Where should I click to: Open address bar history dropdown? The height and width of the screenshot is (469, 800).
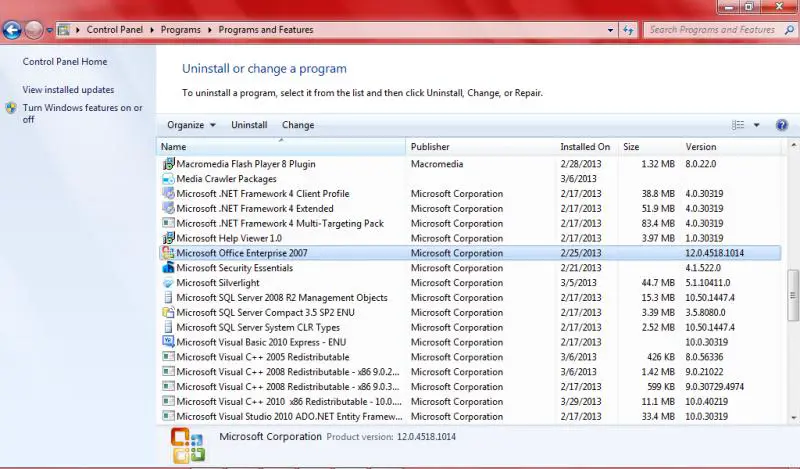click(x=610, y=30)
